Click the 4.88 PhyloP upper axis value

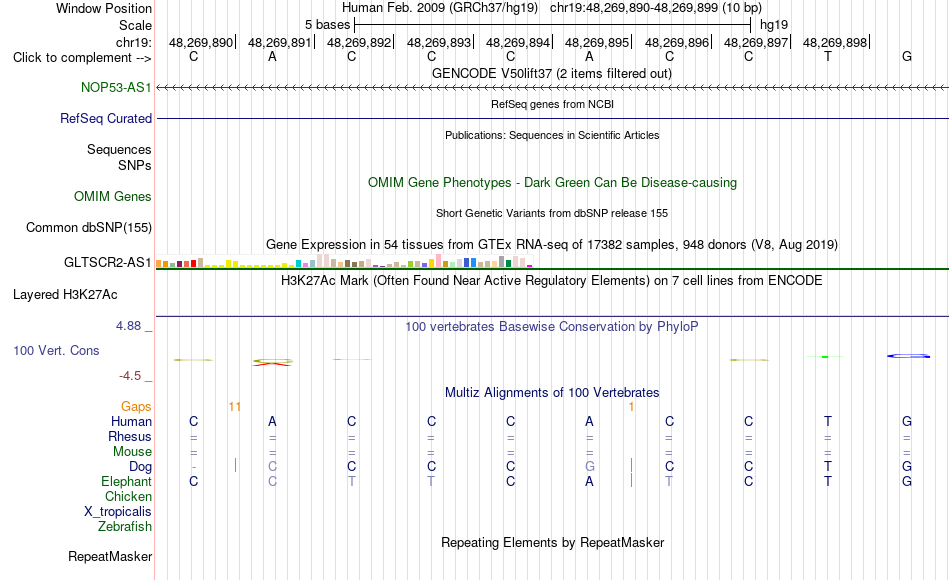pyautogui.click(x=128, y=326)
